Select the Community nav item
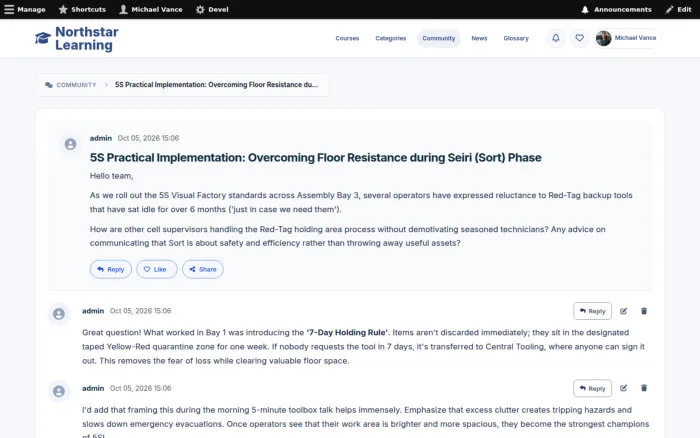 point(439,38)
